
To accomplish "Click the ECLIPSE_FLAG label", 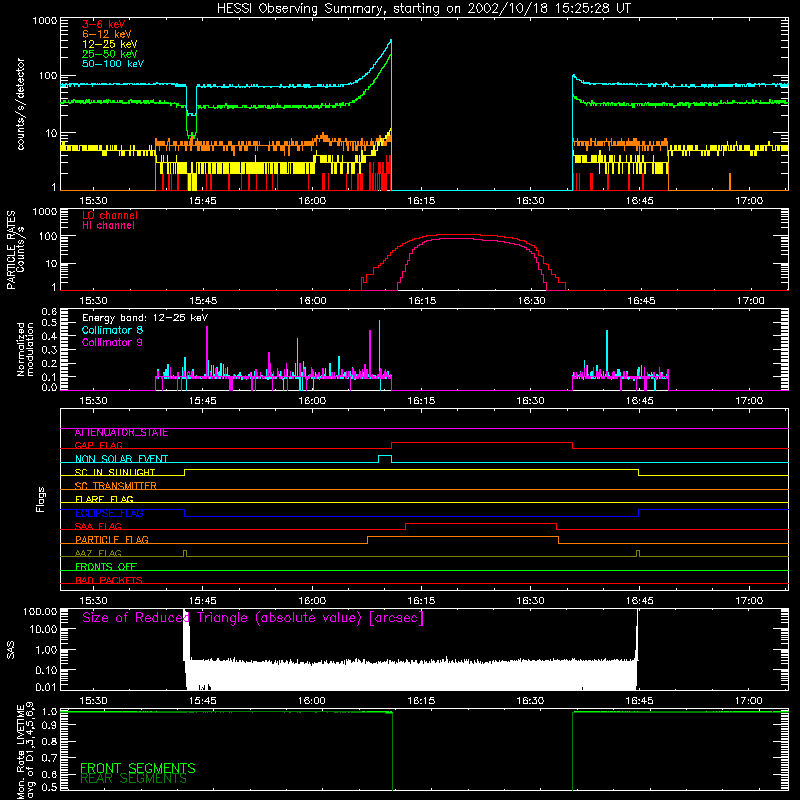I will [x=109, y=513].
